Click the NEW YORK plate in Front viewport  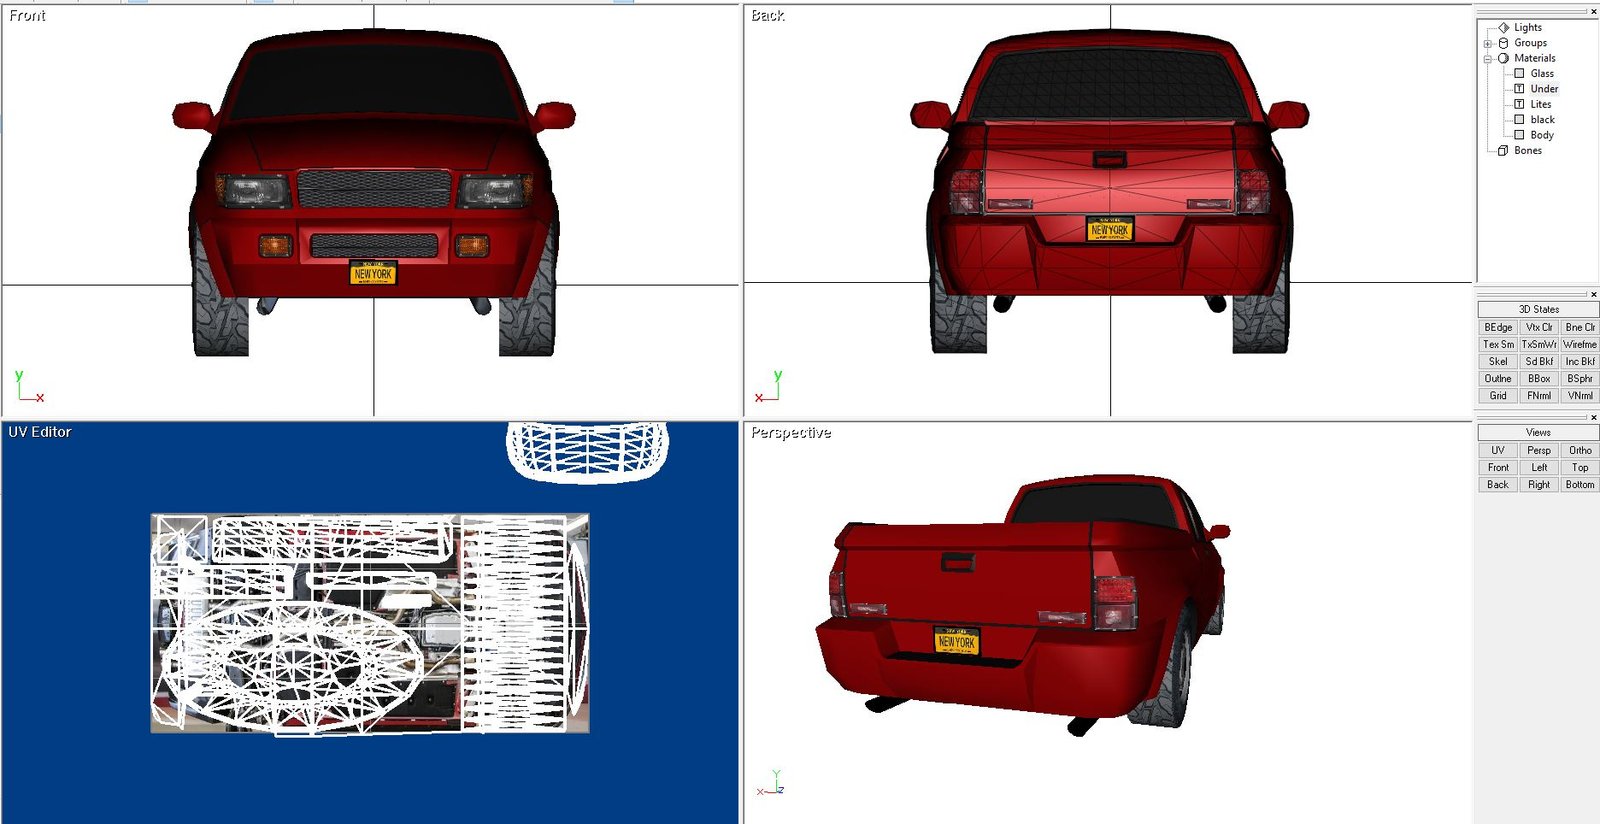tap(373, 273)
